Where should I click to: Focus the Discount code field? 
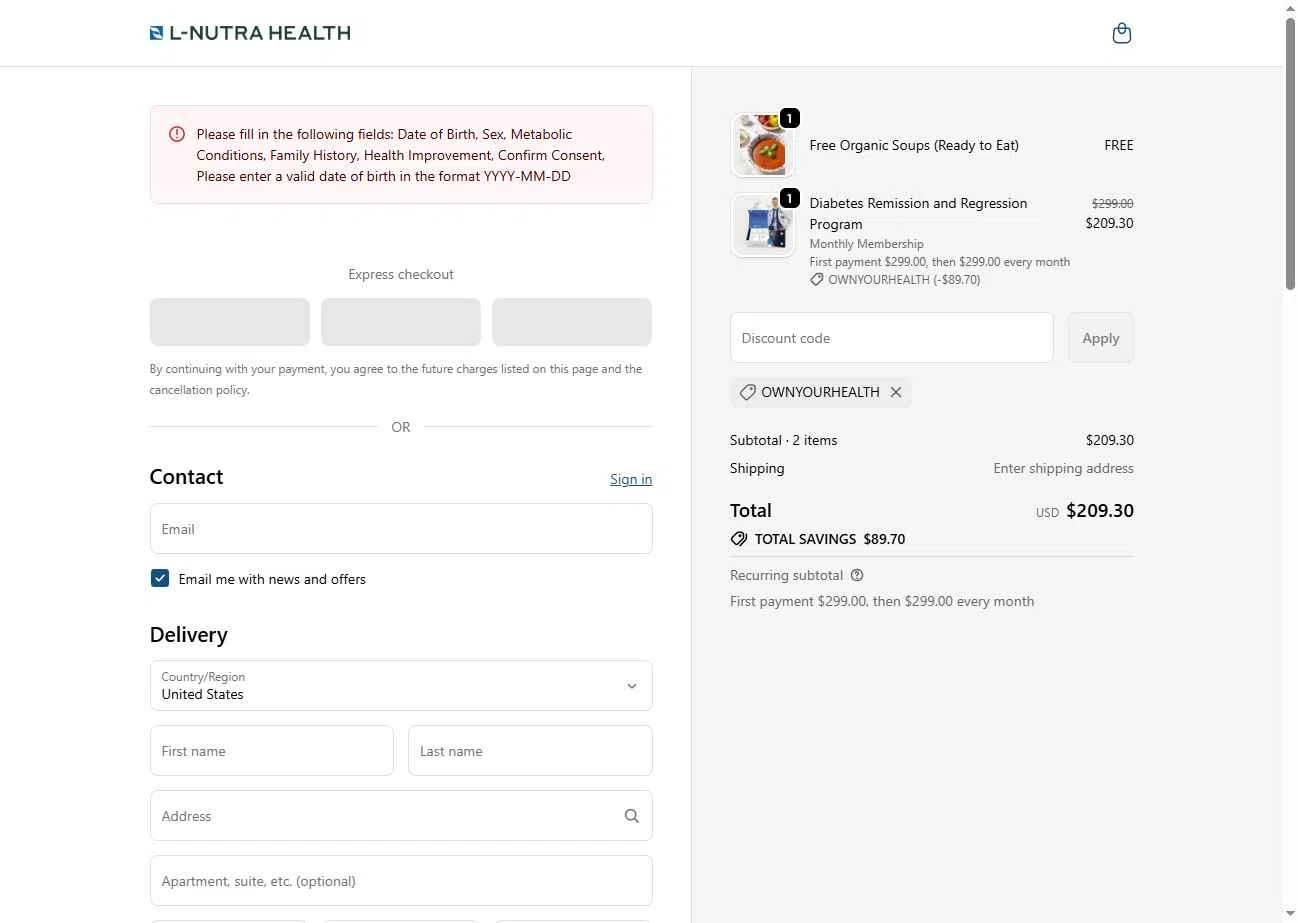tap(892, 338)
